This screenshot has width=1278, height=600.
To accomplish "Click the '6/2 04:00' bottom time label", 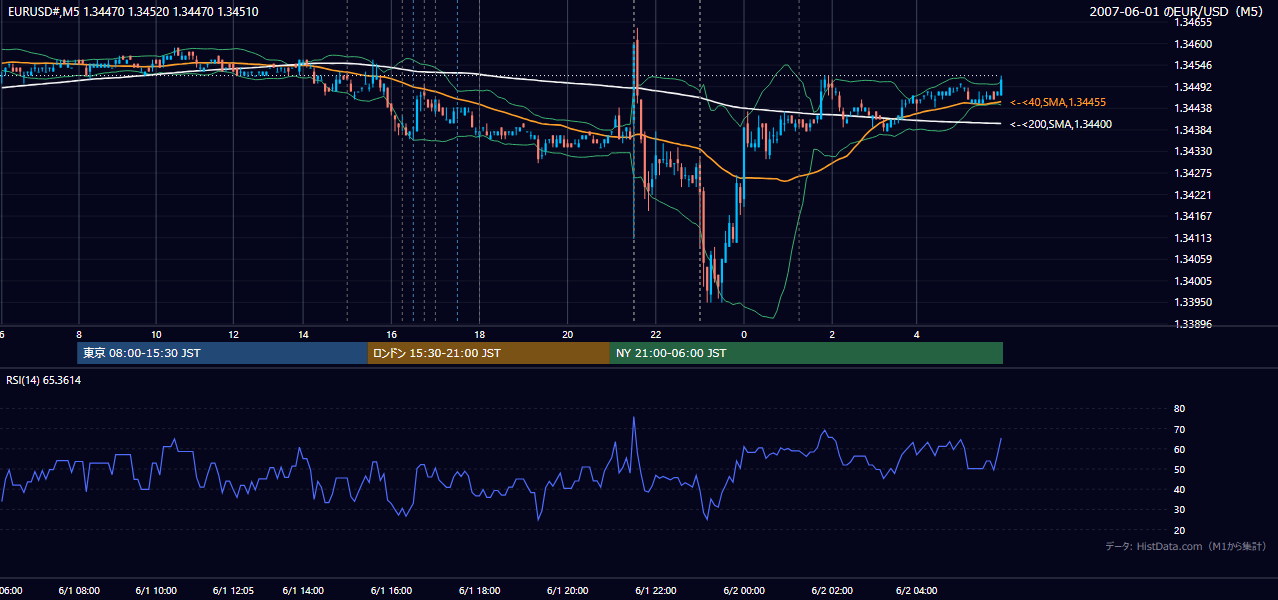I will click(917, 591).
